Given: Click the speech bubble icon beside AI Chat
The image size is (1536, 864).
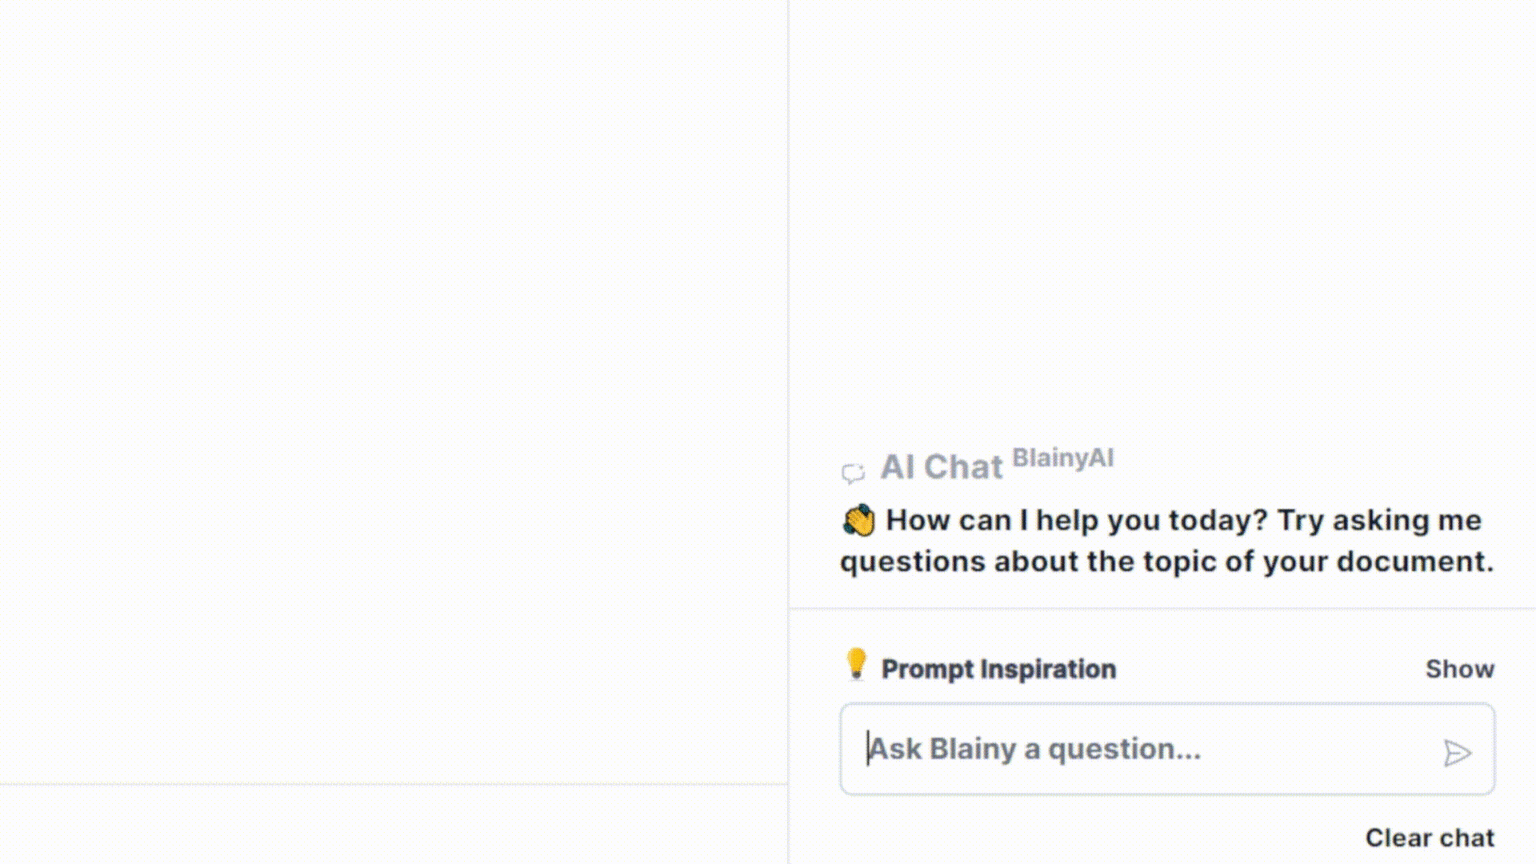Looking at the screenshot, I should (x=853, y=472).
